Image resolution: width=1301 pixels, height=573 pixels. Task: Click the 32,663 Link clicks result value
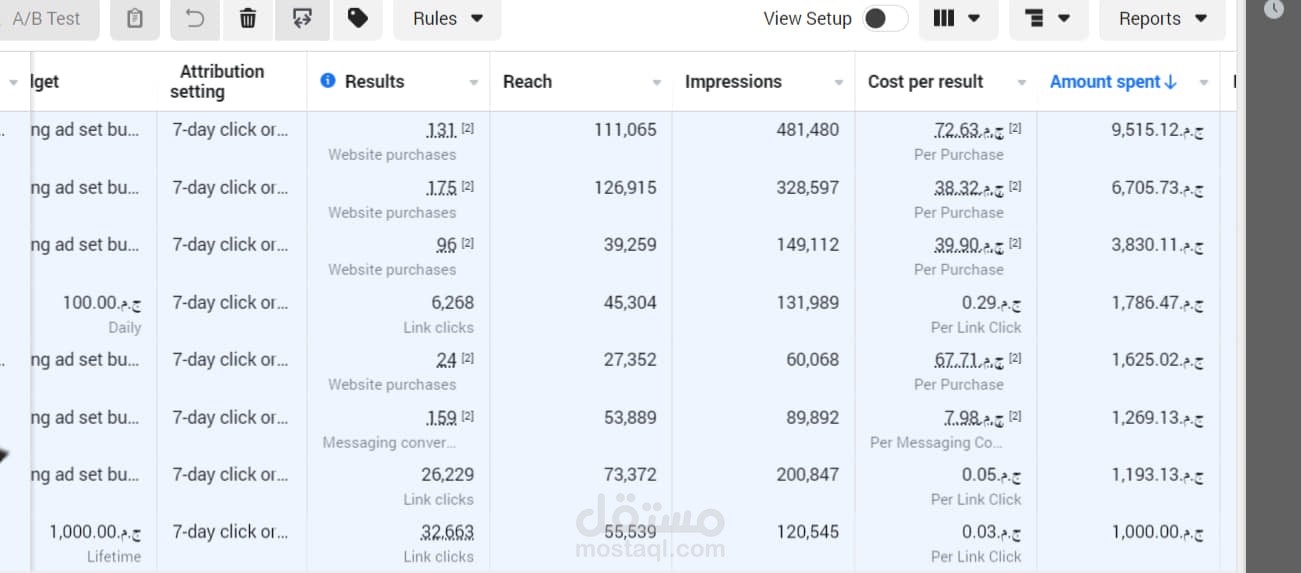[x=447, y=532]
